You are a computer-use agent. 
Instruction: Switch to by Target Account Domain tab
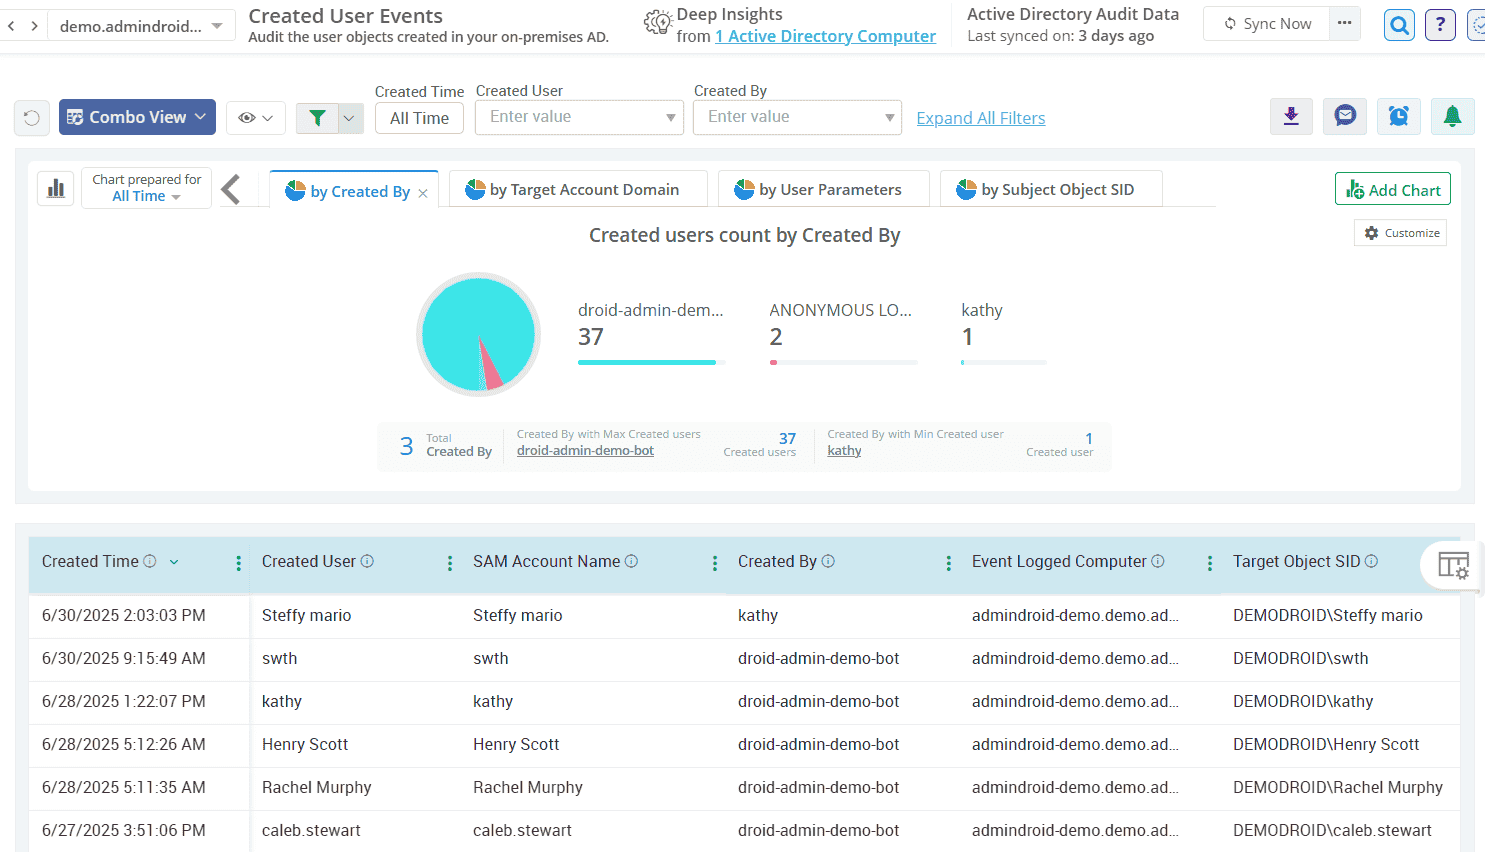578,190
